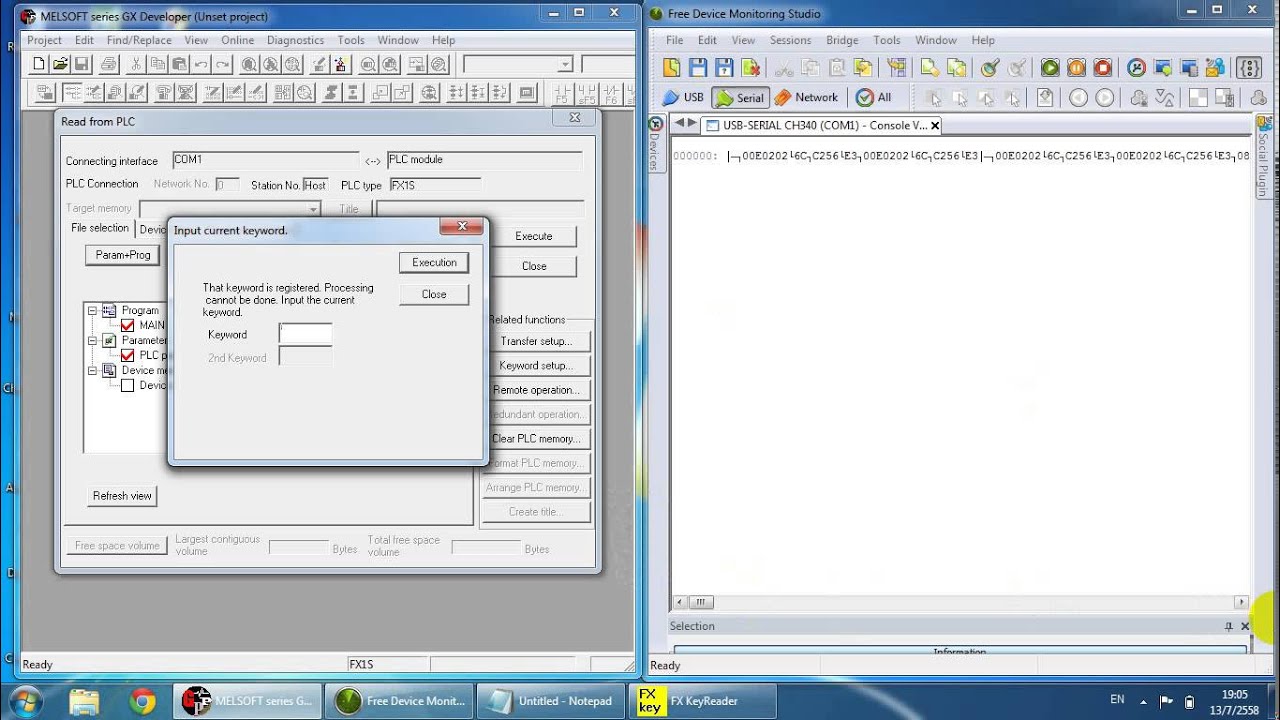Click New session icon in Device Monitoring Studio

(x=671, y=68)
